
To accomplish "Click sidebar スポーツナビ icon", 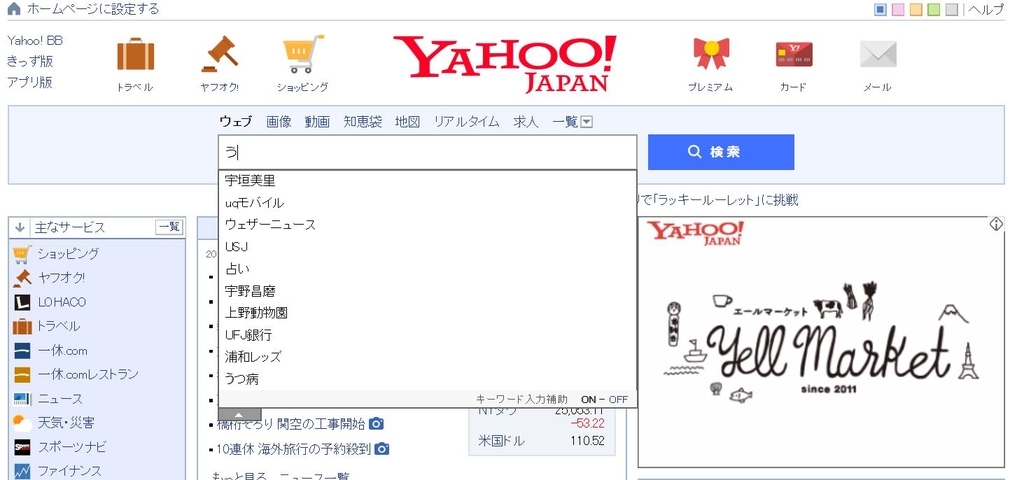I will pyautogui.click(x=22, y=447).
